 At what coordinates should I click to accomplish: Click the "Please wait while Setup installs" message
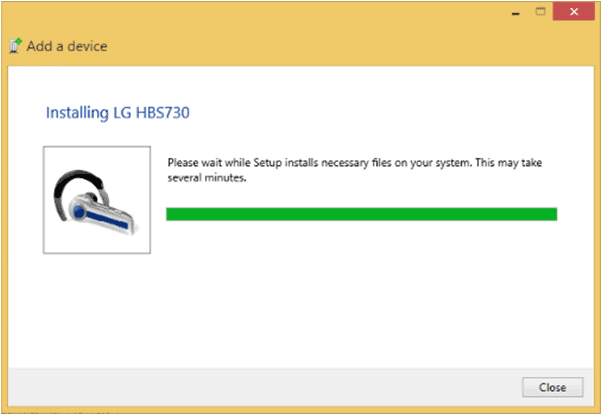point(355,170)
